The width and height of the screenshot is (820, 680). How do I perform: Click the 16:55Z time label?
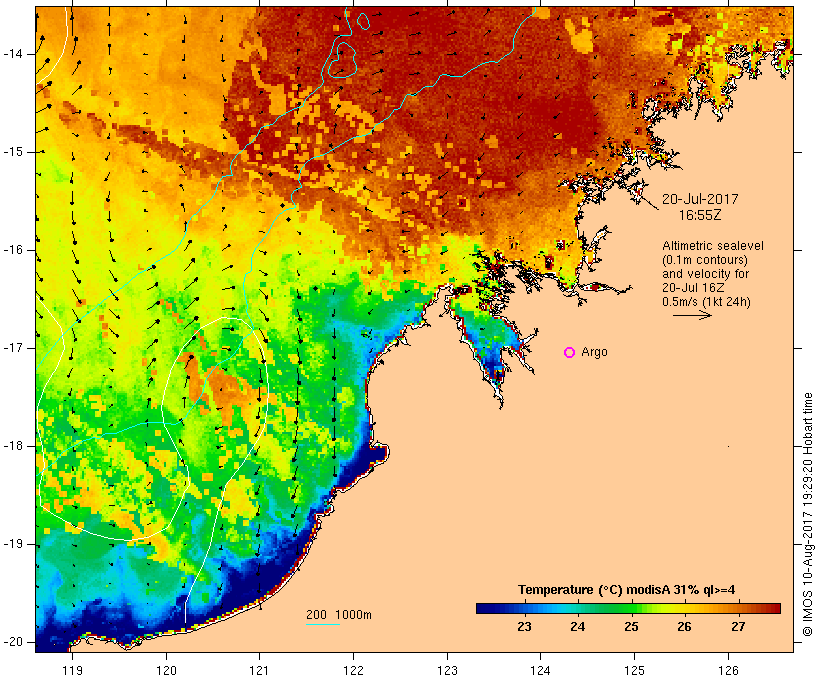(700, 215)
